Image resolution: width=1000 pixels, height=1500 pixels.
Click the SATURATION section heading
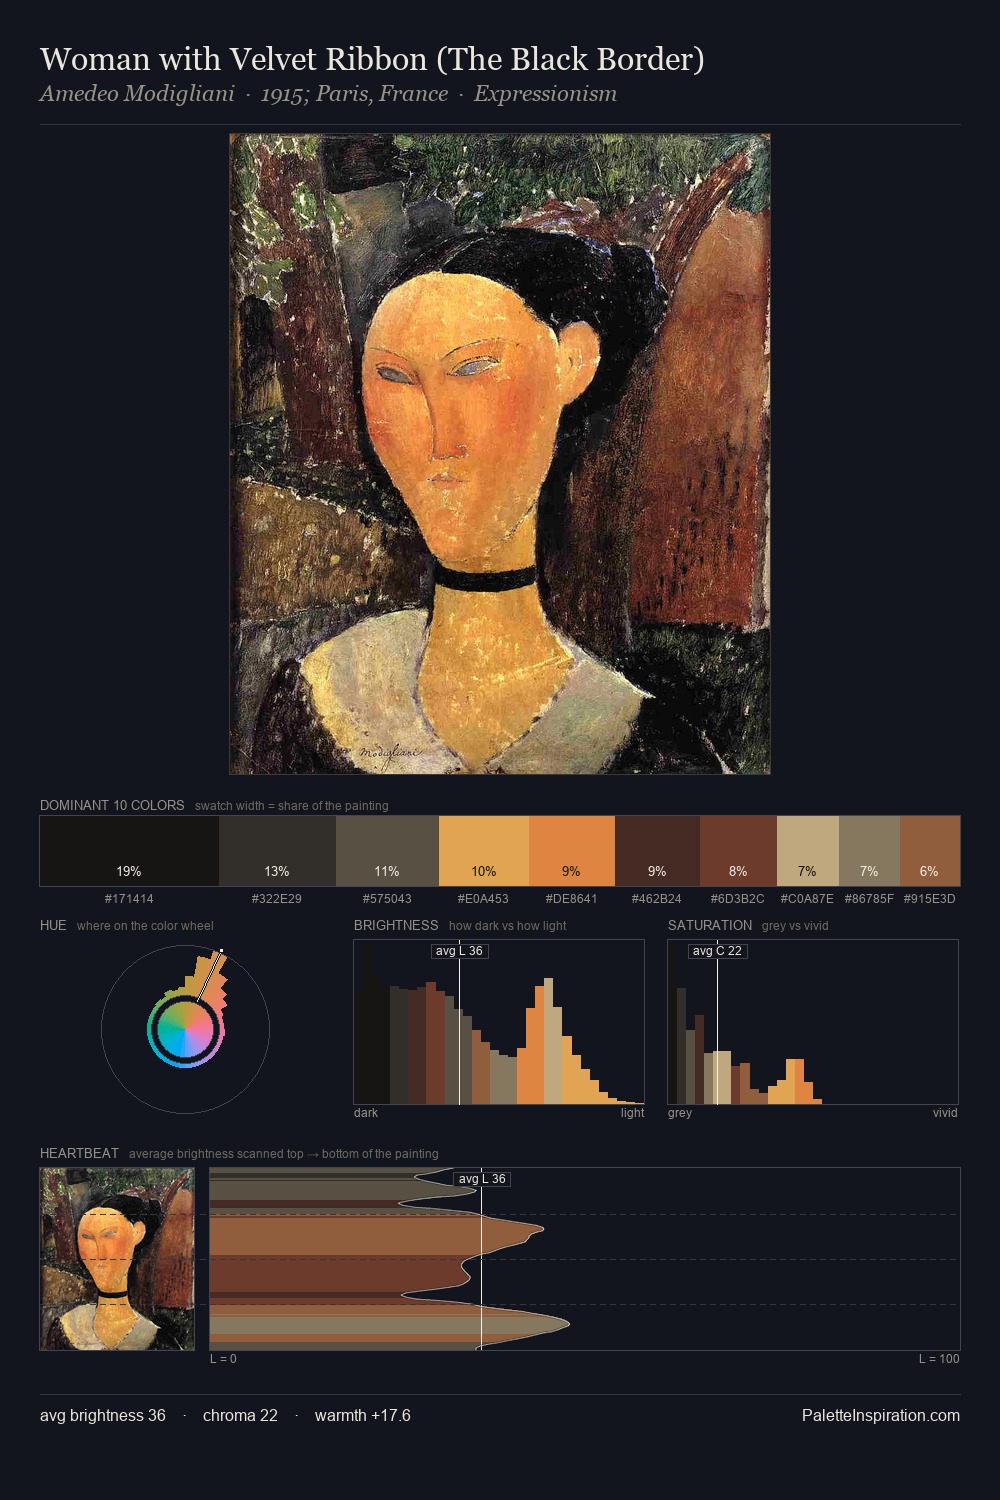coord(710,925)
